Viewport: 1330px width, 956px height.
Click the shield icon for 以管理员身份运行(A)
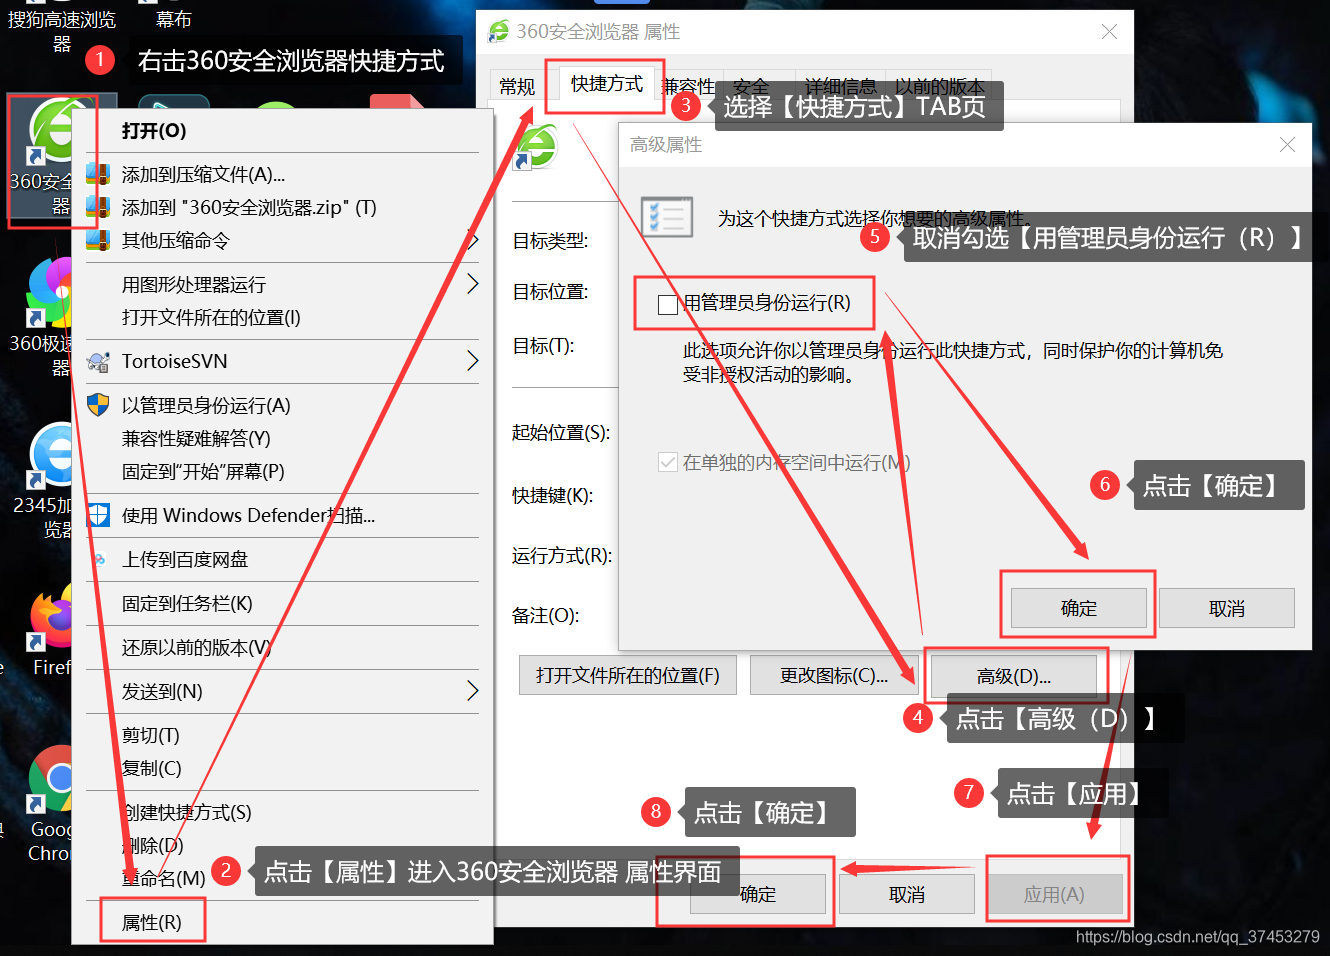[x=98, y=405]
